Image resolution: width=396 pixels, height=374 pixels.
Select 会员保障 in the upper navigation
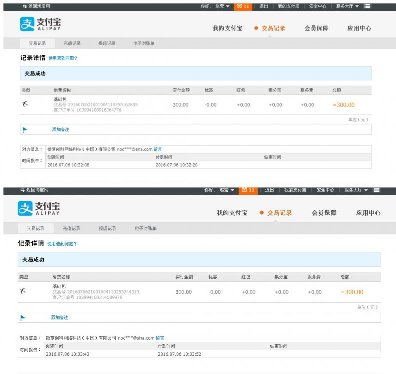pos(316,28)
